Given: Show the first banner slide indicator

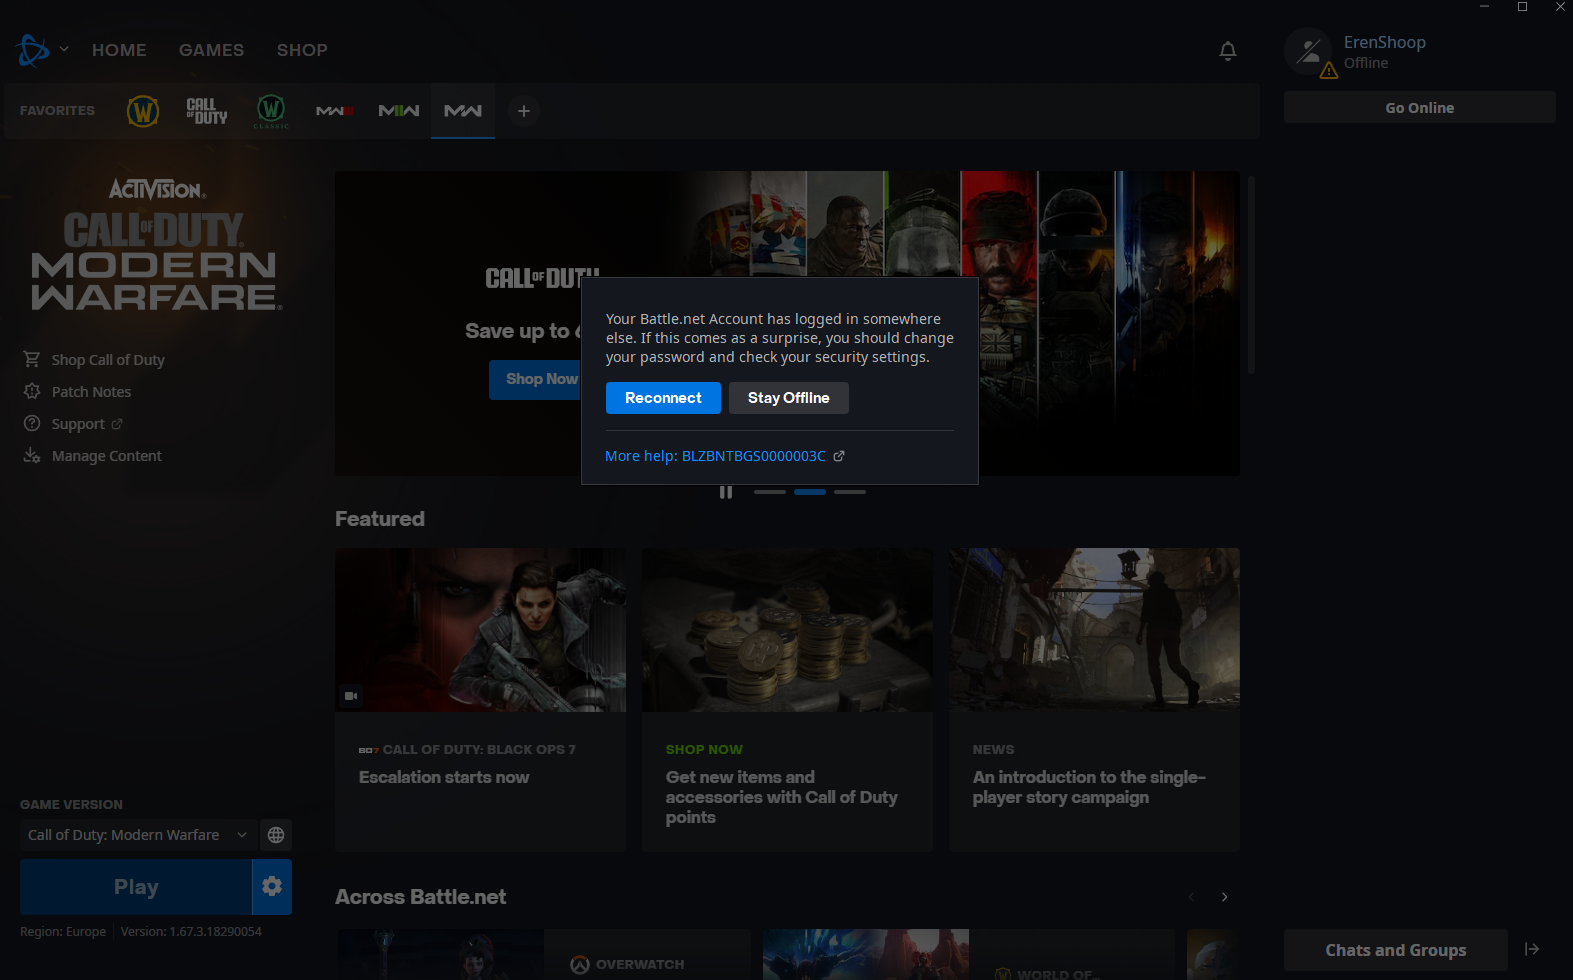Looking at the screenshot, I should 770,492.
